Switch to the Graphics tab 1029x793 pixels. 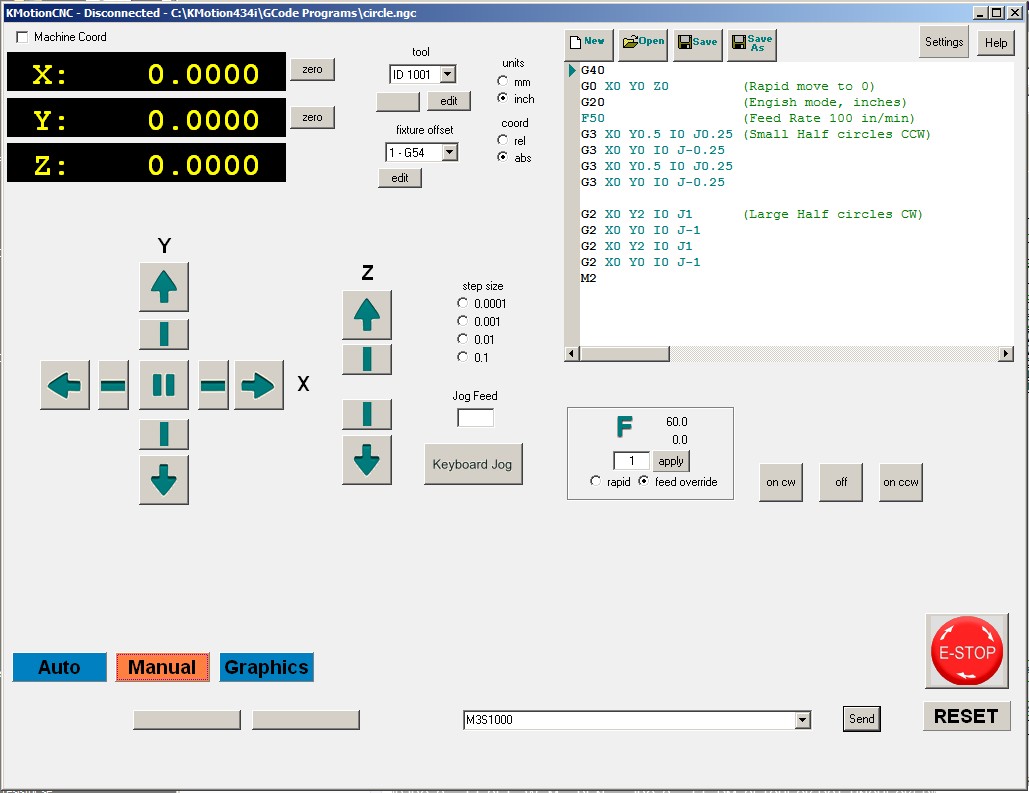click(266, 667)
